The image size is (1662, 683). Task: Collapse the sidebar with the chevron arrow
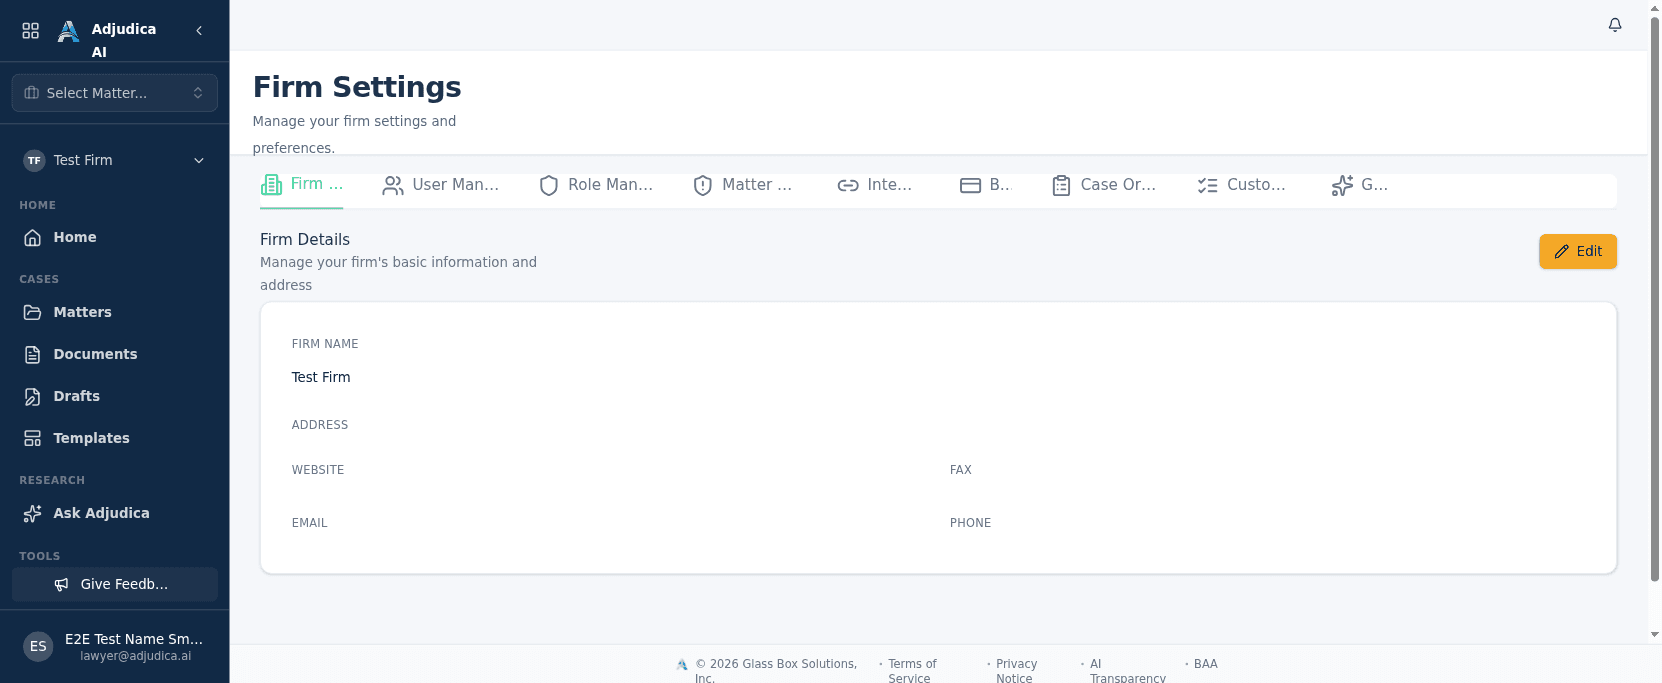click(x=199, y=30)
